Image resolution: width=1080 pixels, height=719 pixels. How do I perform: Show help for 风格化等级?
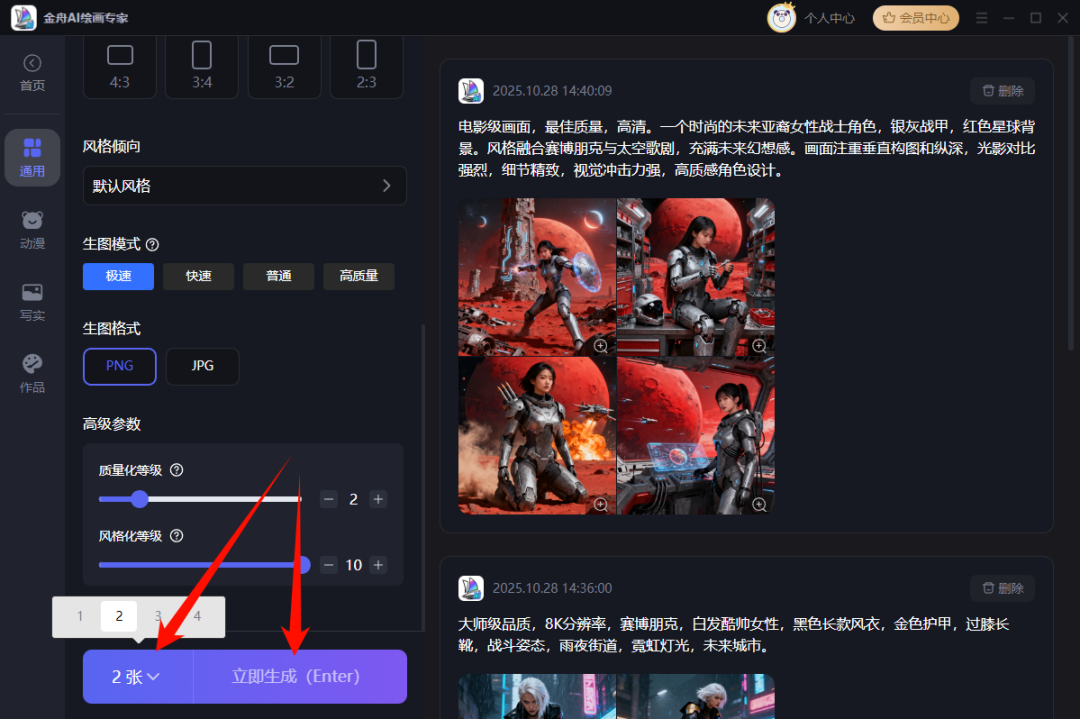click(176, 536)
